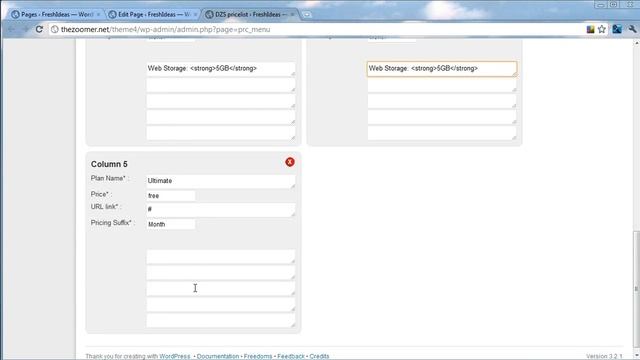
Task: Open the Freedoms footer link
Action: (258, 356)
